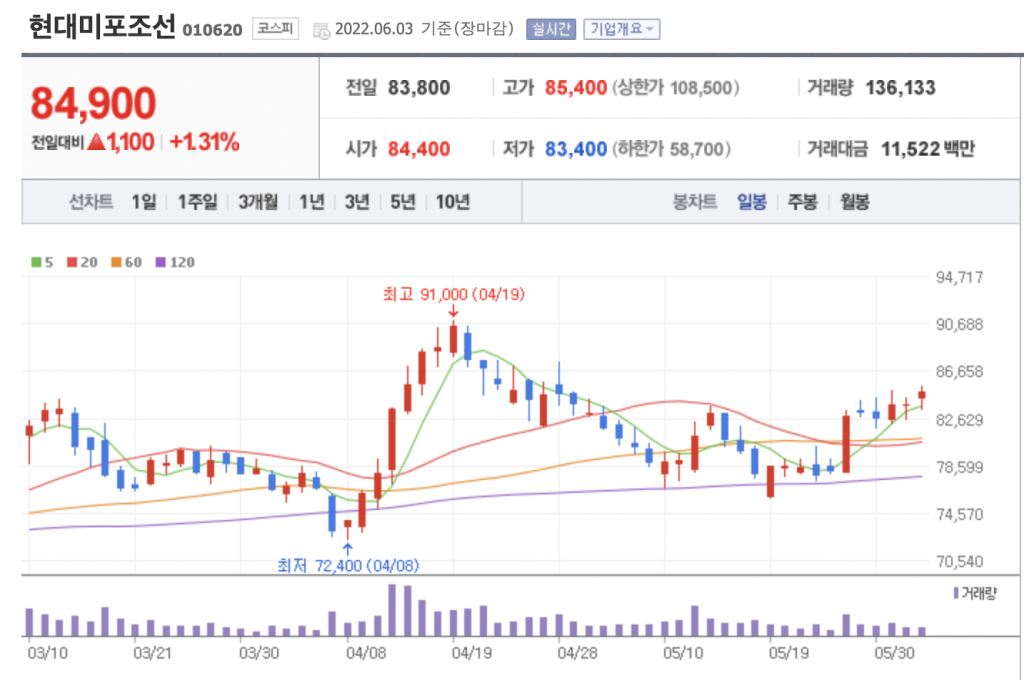This screenshot has height=680, width=1024.
Task: Open the 기업개요 dropdown
Action: [x=621, y=28]
